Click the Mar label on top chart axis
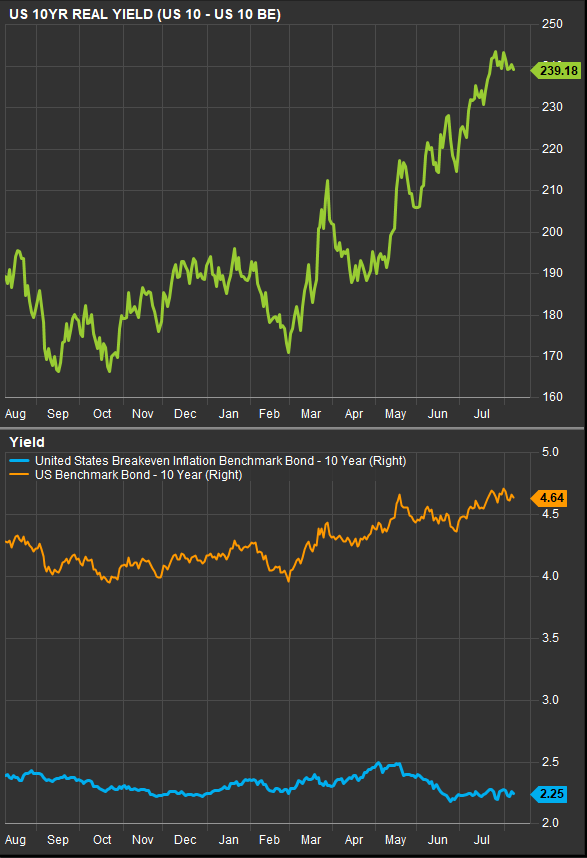This screenshot has height=858, width=587. coord(311,414)
